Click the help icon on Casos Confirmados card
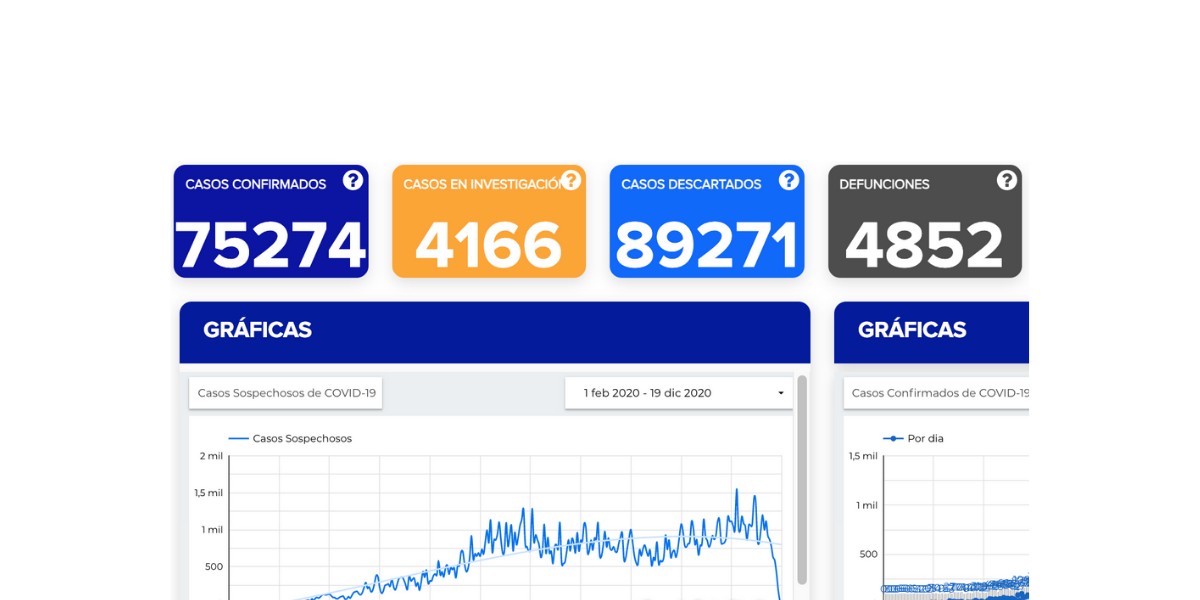This screenshot has width=1200, height=600. click(353, 180)
